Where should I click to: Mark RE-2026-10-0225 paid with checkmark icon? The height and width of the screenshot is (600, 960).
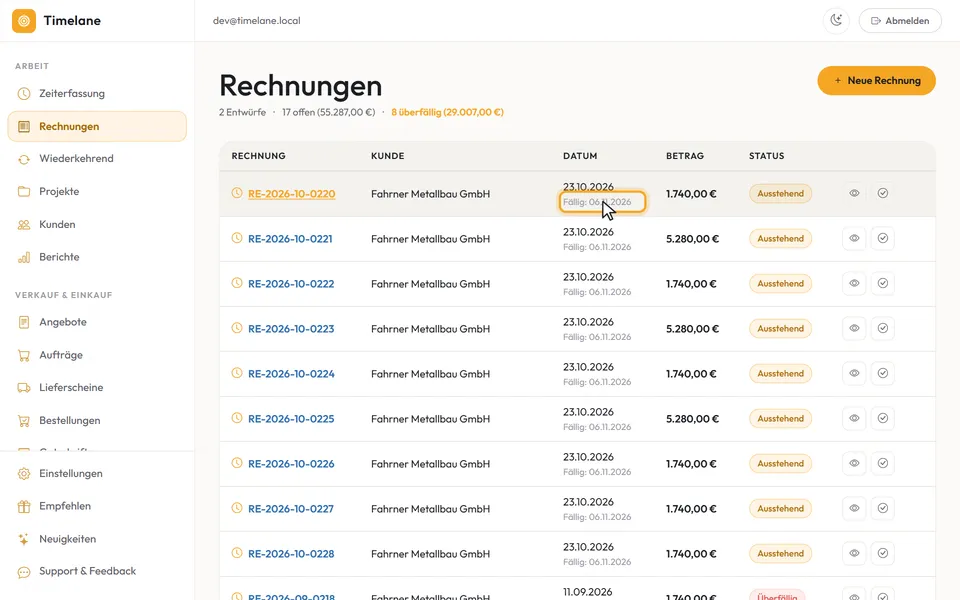point(883,418)
